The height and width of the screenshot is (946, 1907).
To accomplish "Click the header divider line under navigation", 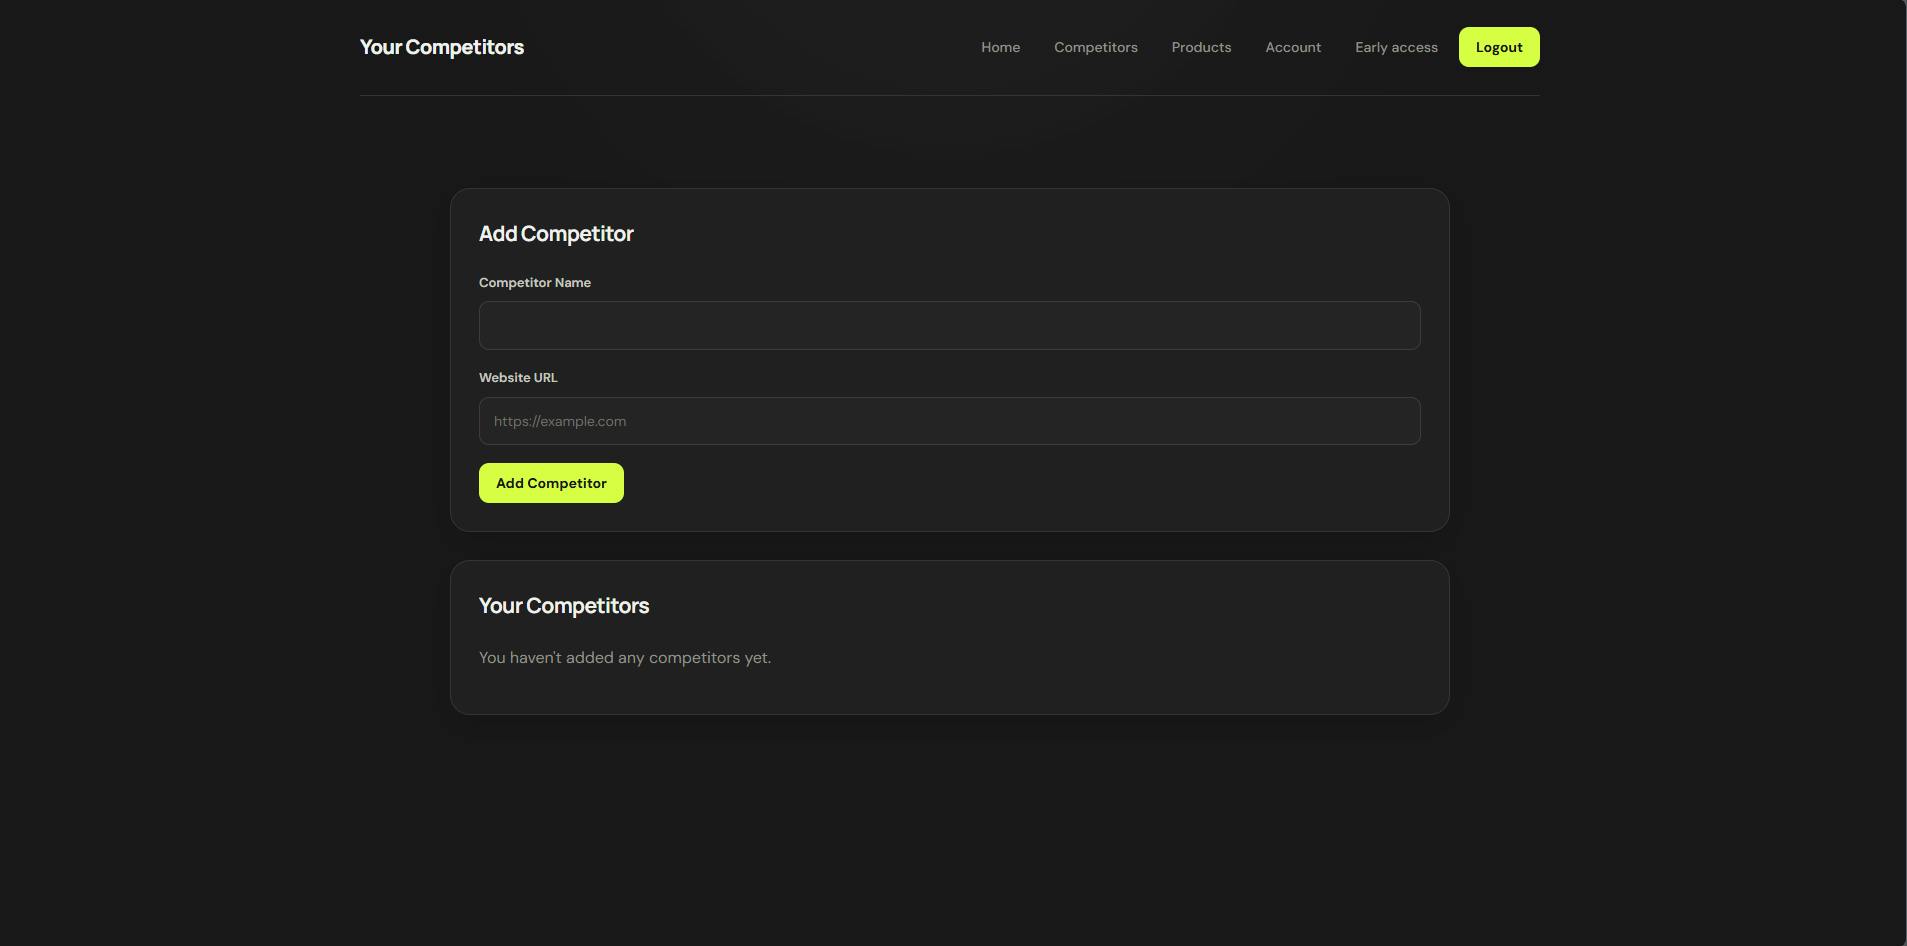I will 949,95.
